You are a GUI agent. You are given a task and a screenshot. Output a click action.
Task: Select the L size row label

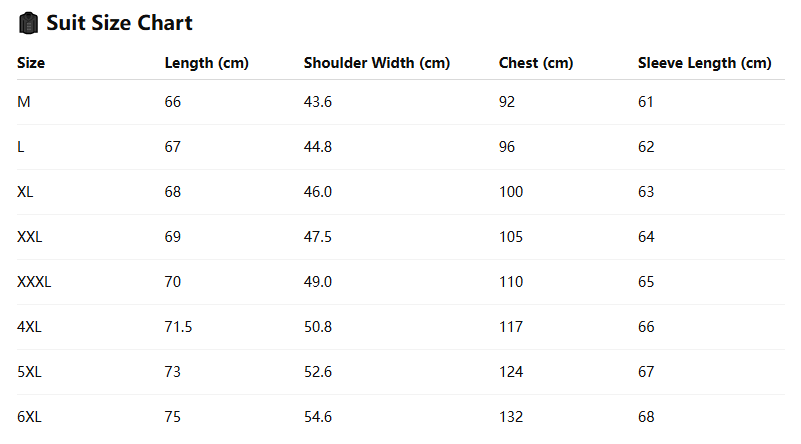(x=20, y=147)
